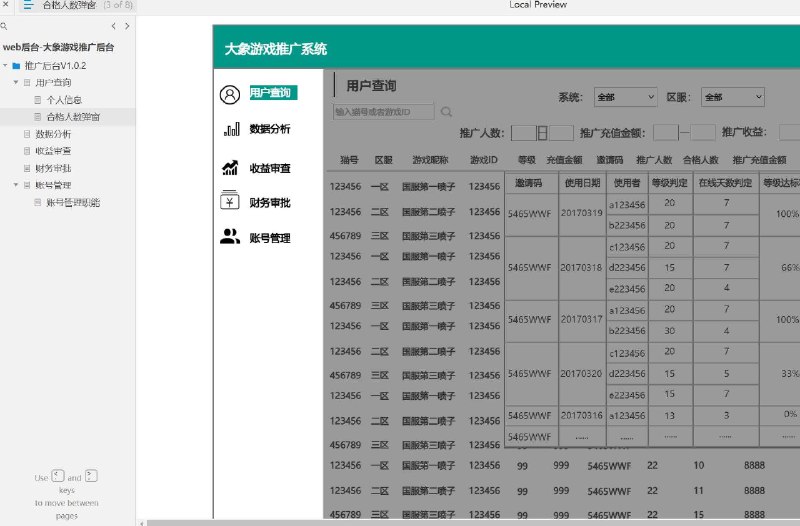Open the 区服 dropdown

click(x=733, y=97)
